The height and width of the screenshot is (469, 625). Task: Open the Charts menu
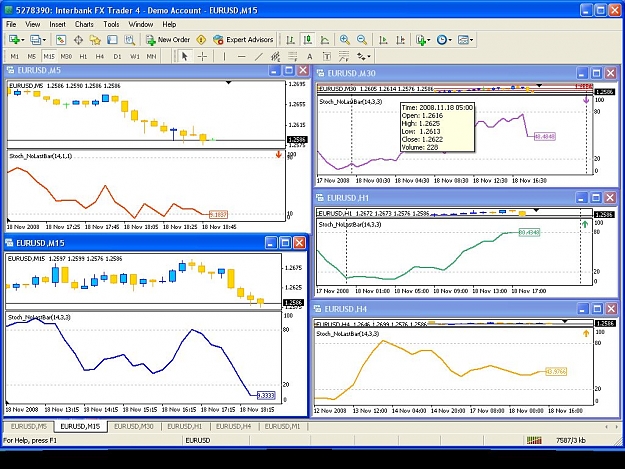[x=84, y=24]
